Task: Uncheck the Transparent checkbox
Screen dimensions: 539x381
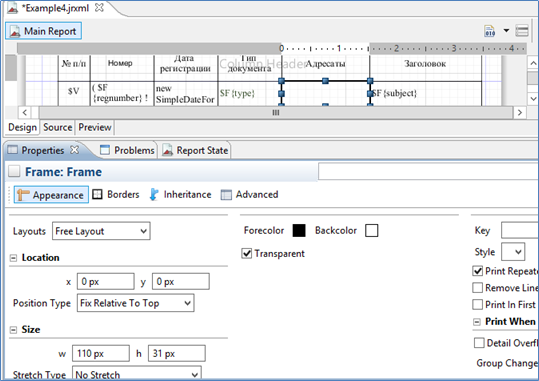Action: [x=246, y=254]
